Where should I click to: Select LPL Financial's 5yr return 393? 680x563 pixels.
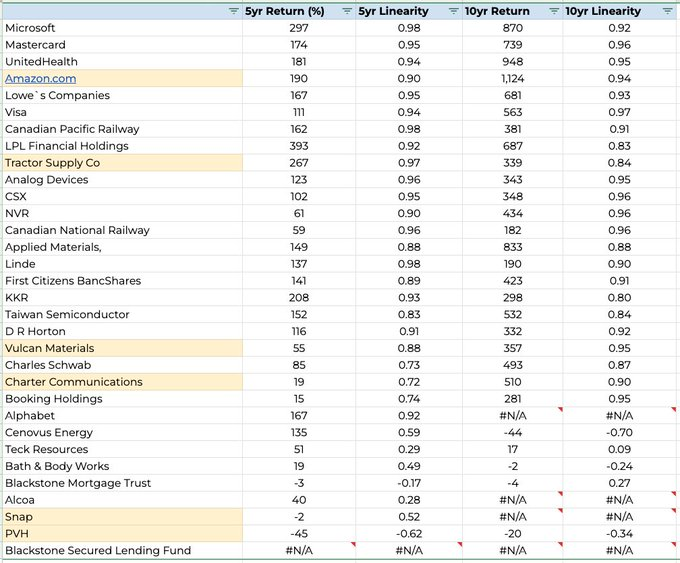pos(299,146)
